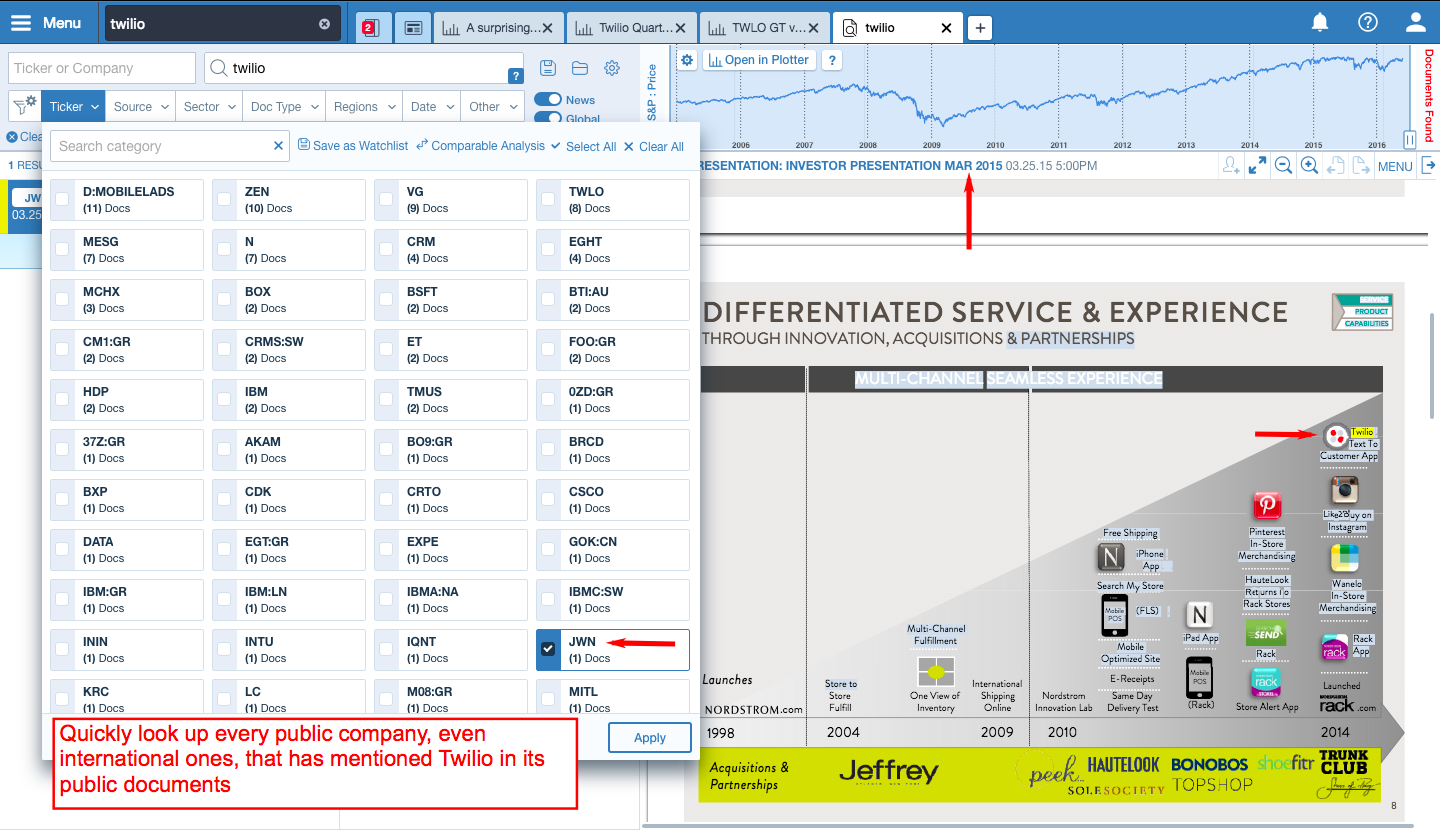This screenshot has height=830, width=1440.
Task: Open the advanced filter funnel settings
Action: tap(24, 106)
